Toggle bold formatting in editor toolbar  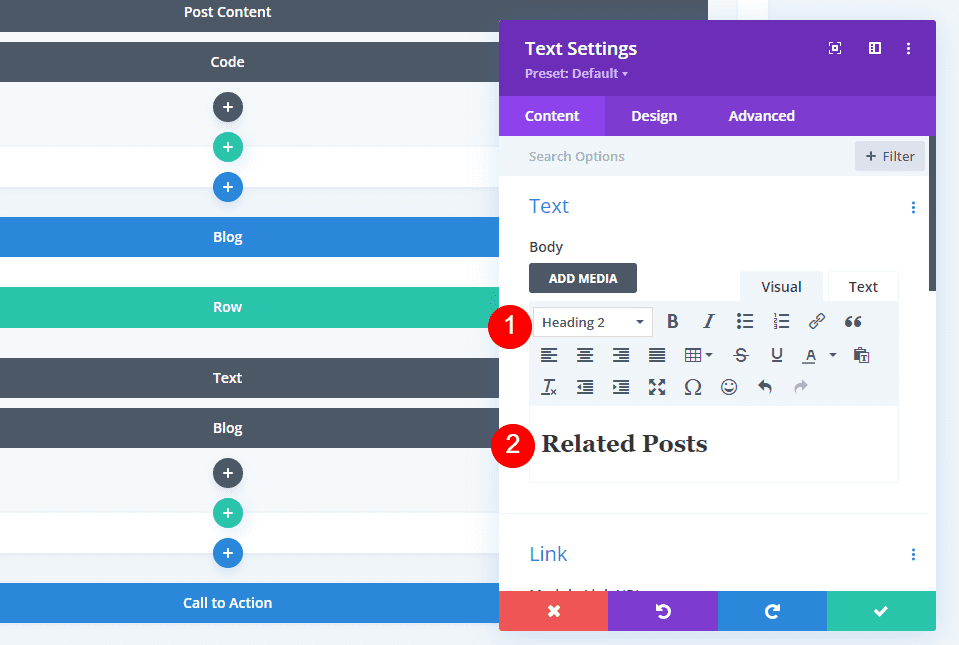(x=673, y=322)
